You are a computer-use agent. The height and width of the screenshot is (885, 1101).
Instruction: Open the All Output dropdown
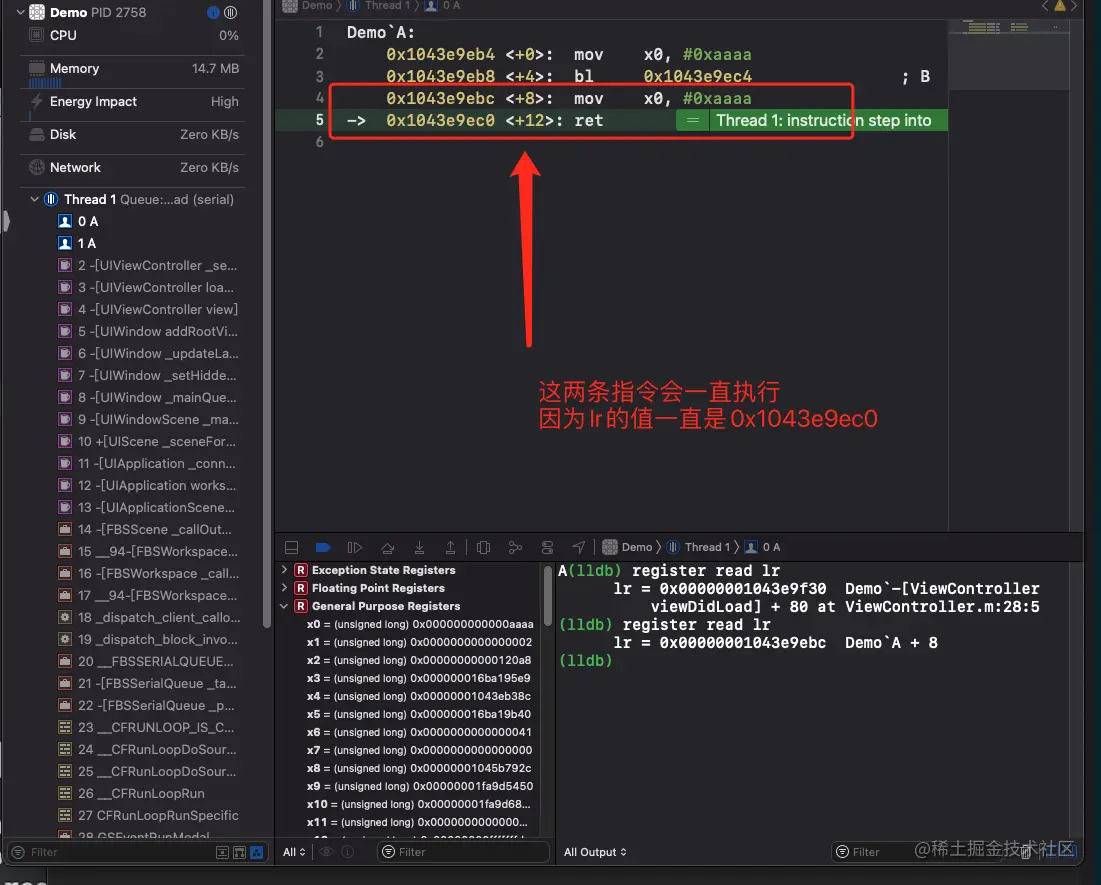click(x=595, y=852)
